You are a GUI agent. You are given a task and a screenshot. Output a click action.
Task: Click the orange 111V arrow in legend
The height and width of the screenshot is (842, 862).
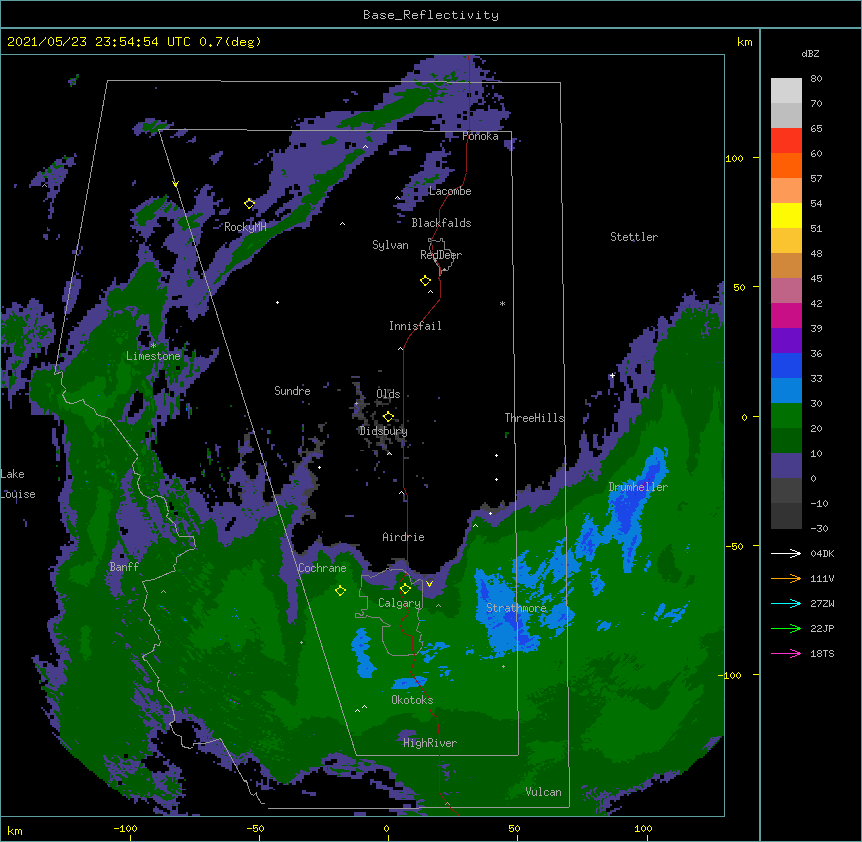tap(786, 578)
